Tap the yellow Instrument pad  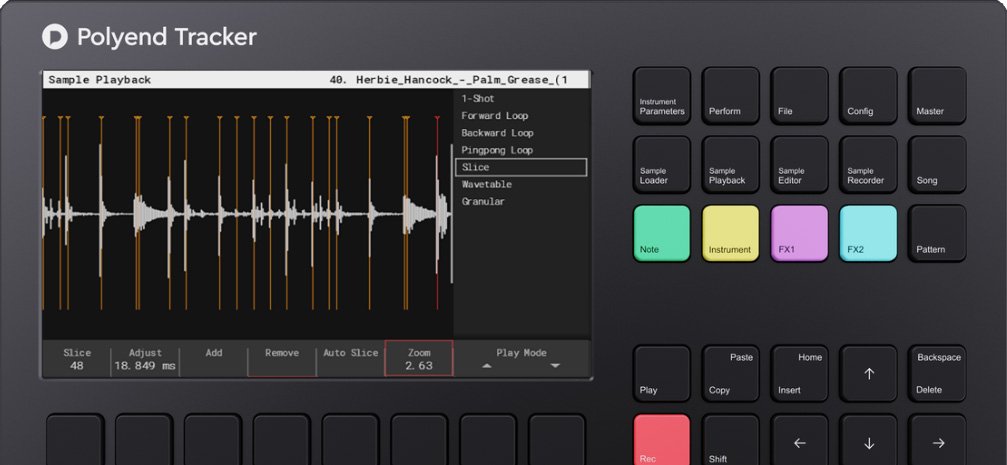[x=731, y=233]
